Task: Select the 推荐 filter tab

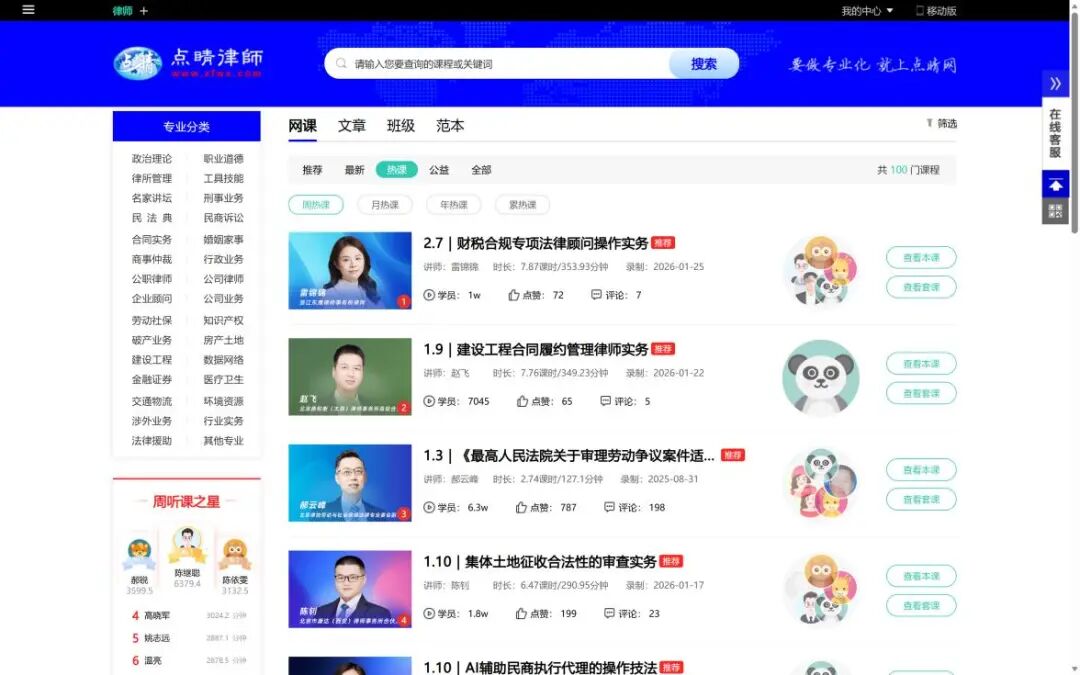Action: 311,169
